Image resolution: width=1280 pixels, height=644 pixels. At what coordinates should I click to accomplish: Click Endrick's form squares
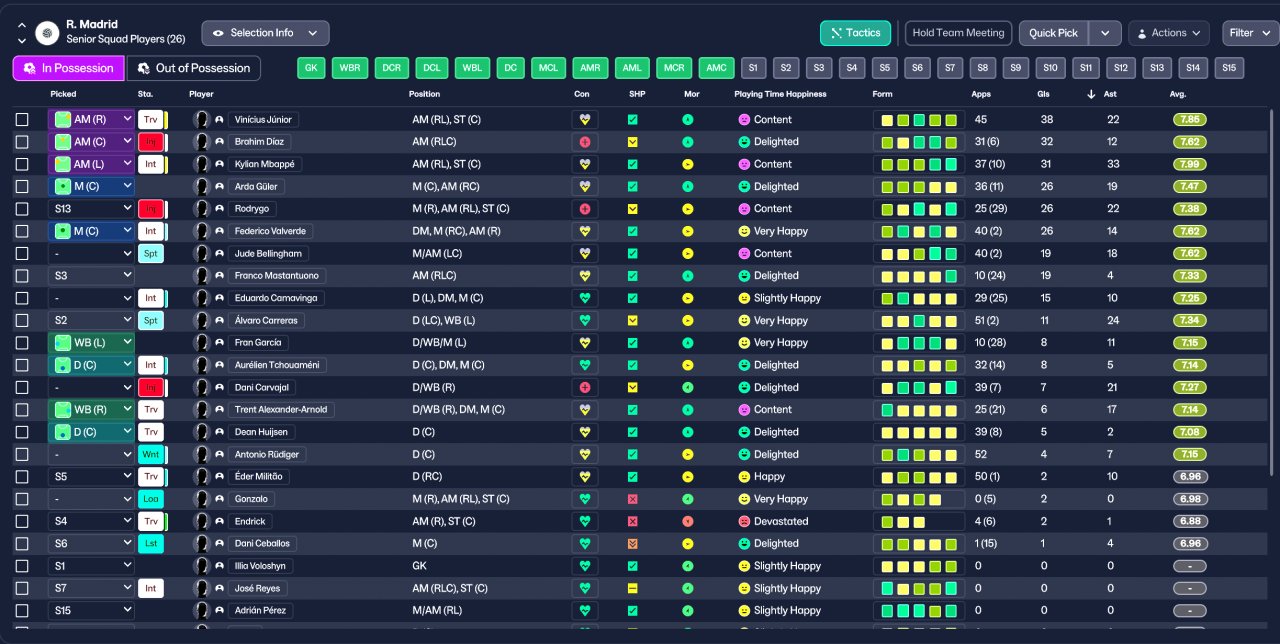tap(919, 521)
